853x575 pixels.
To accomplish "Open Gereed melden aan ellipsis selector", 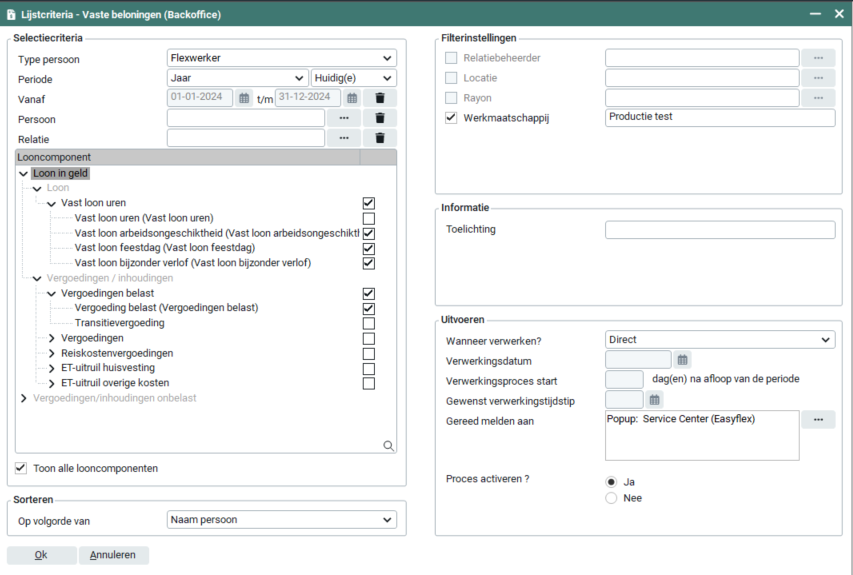I will pyautogui.click(x=818, y=420).
